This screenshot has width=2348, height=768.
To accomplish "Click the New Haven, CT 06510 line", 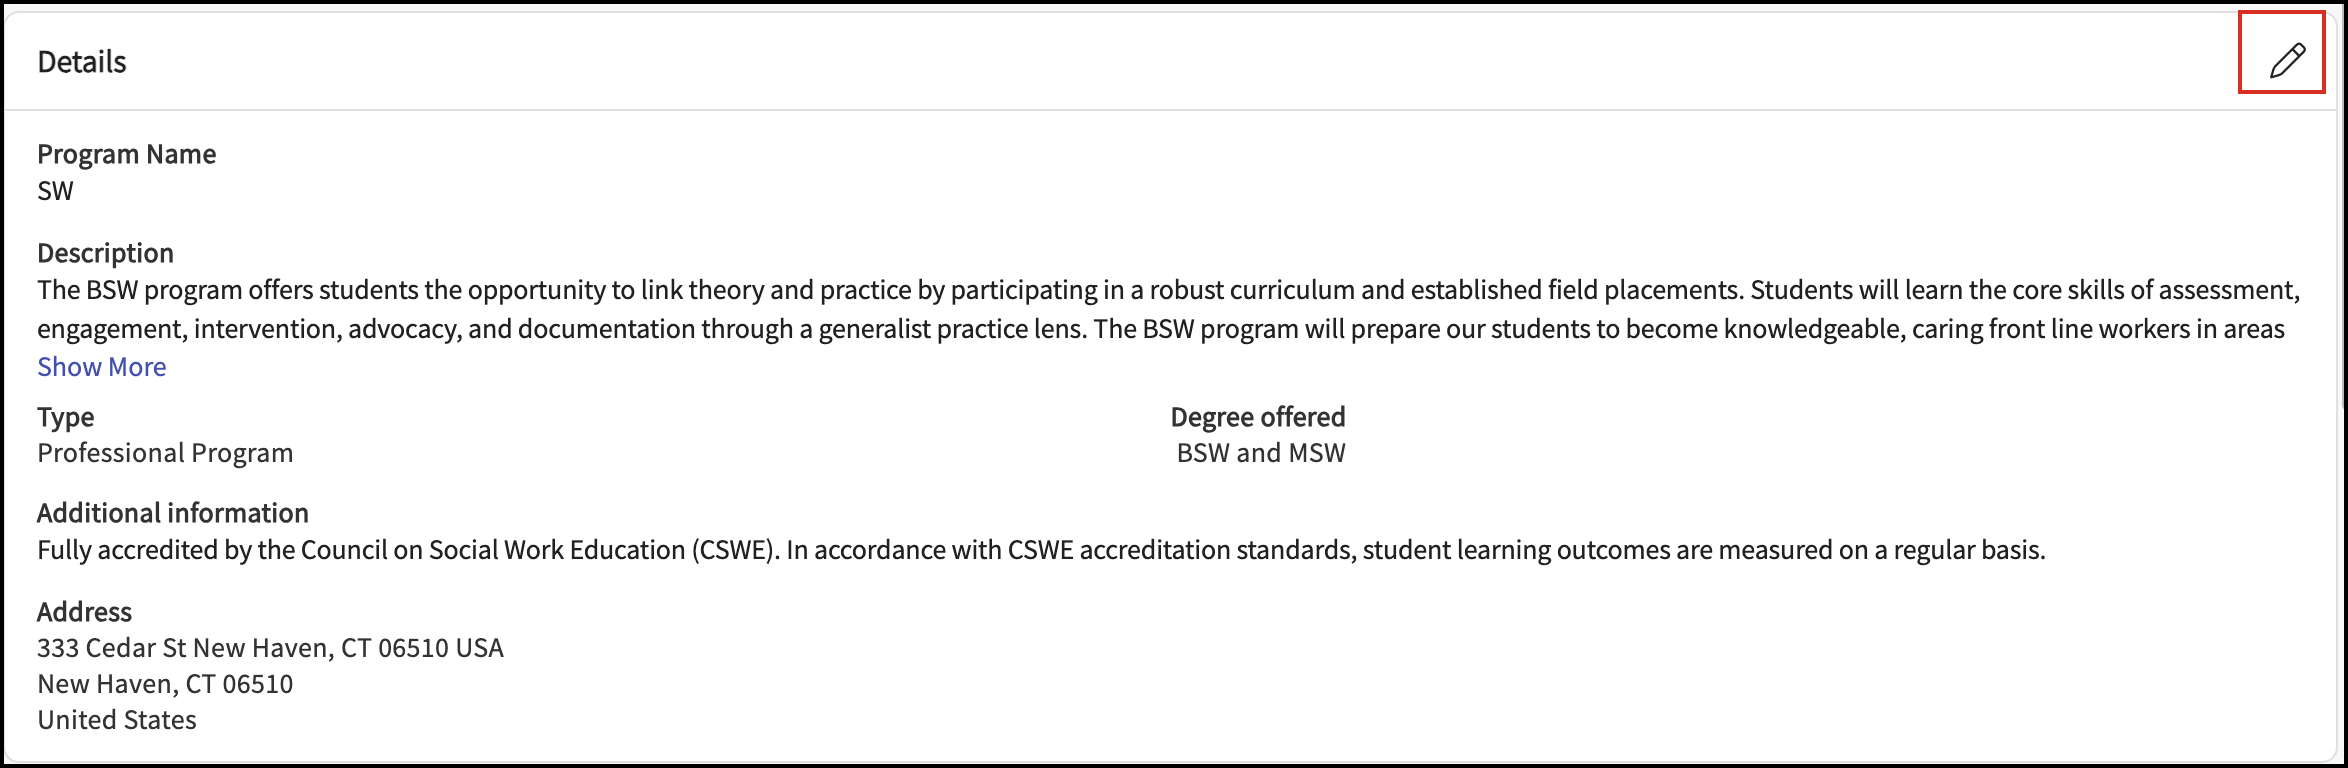I will 165,684.
